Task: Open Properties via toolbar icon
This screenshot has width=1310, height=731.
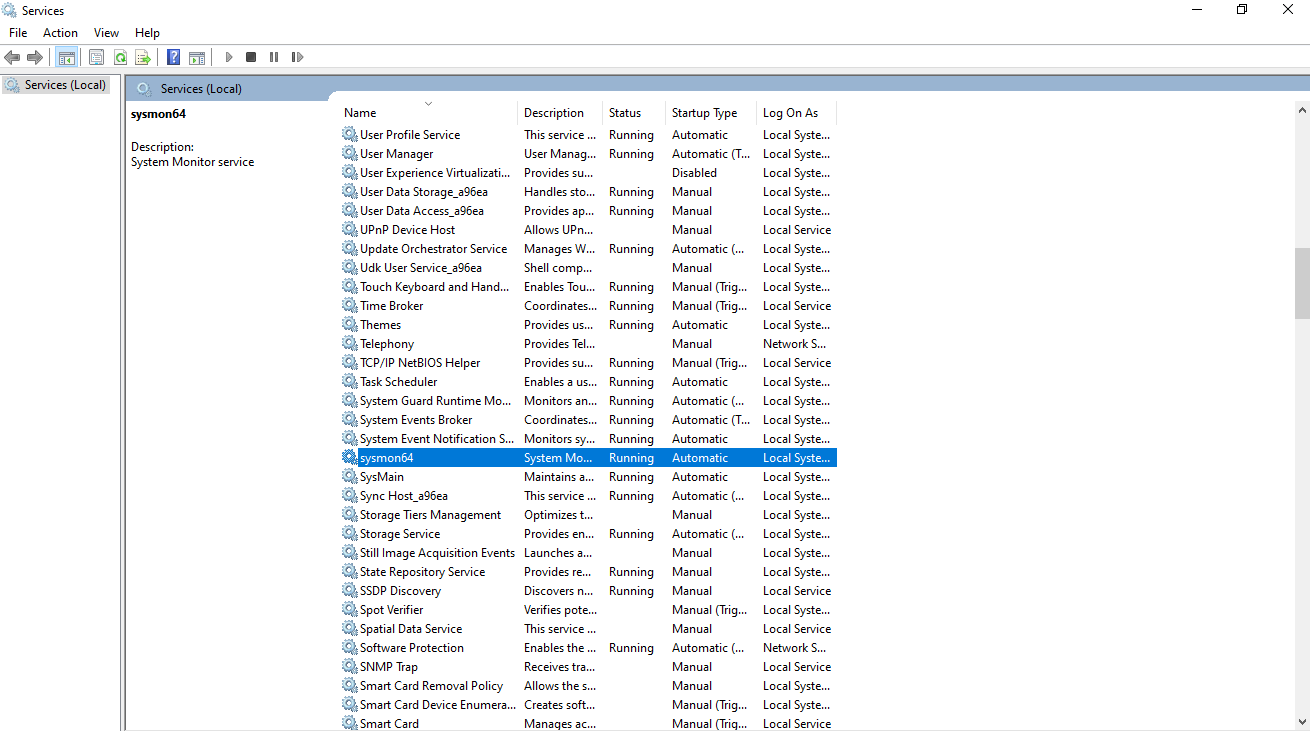Action: (97, 57)
